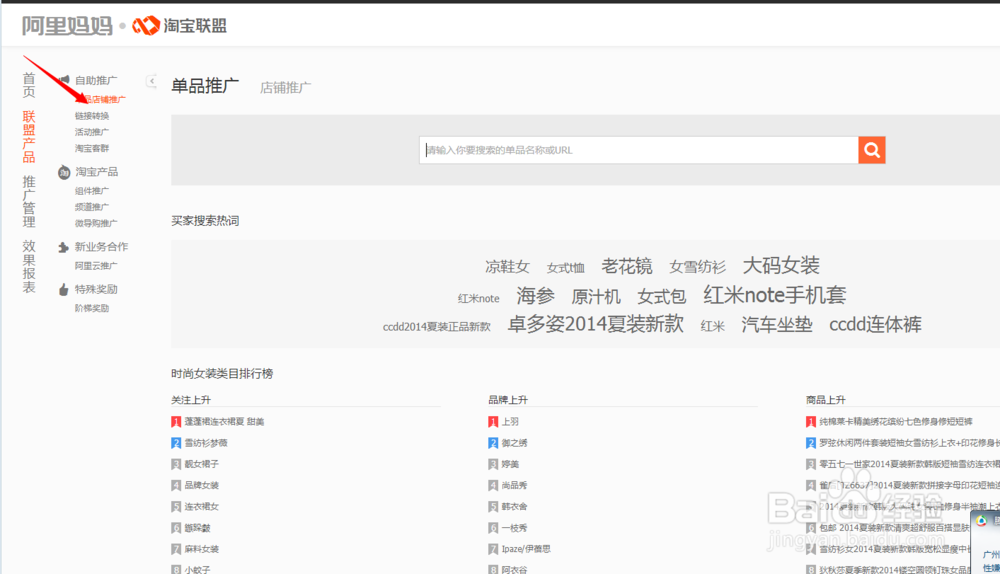The image size is (1000, 574).
Task: Click the 淘宝产品 section heading
Action: (96, 172)
